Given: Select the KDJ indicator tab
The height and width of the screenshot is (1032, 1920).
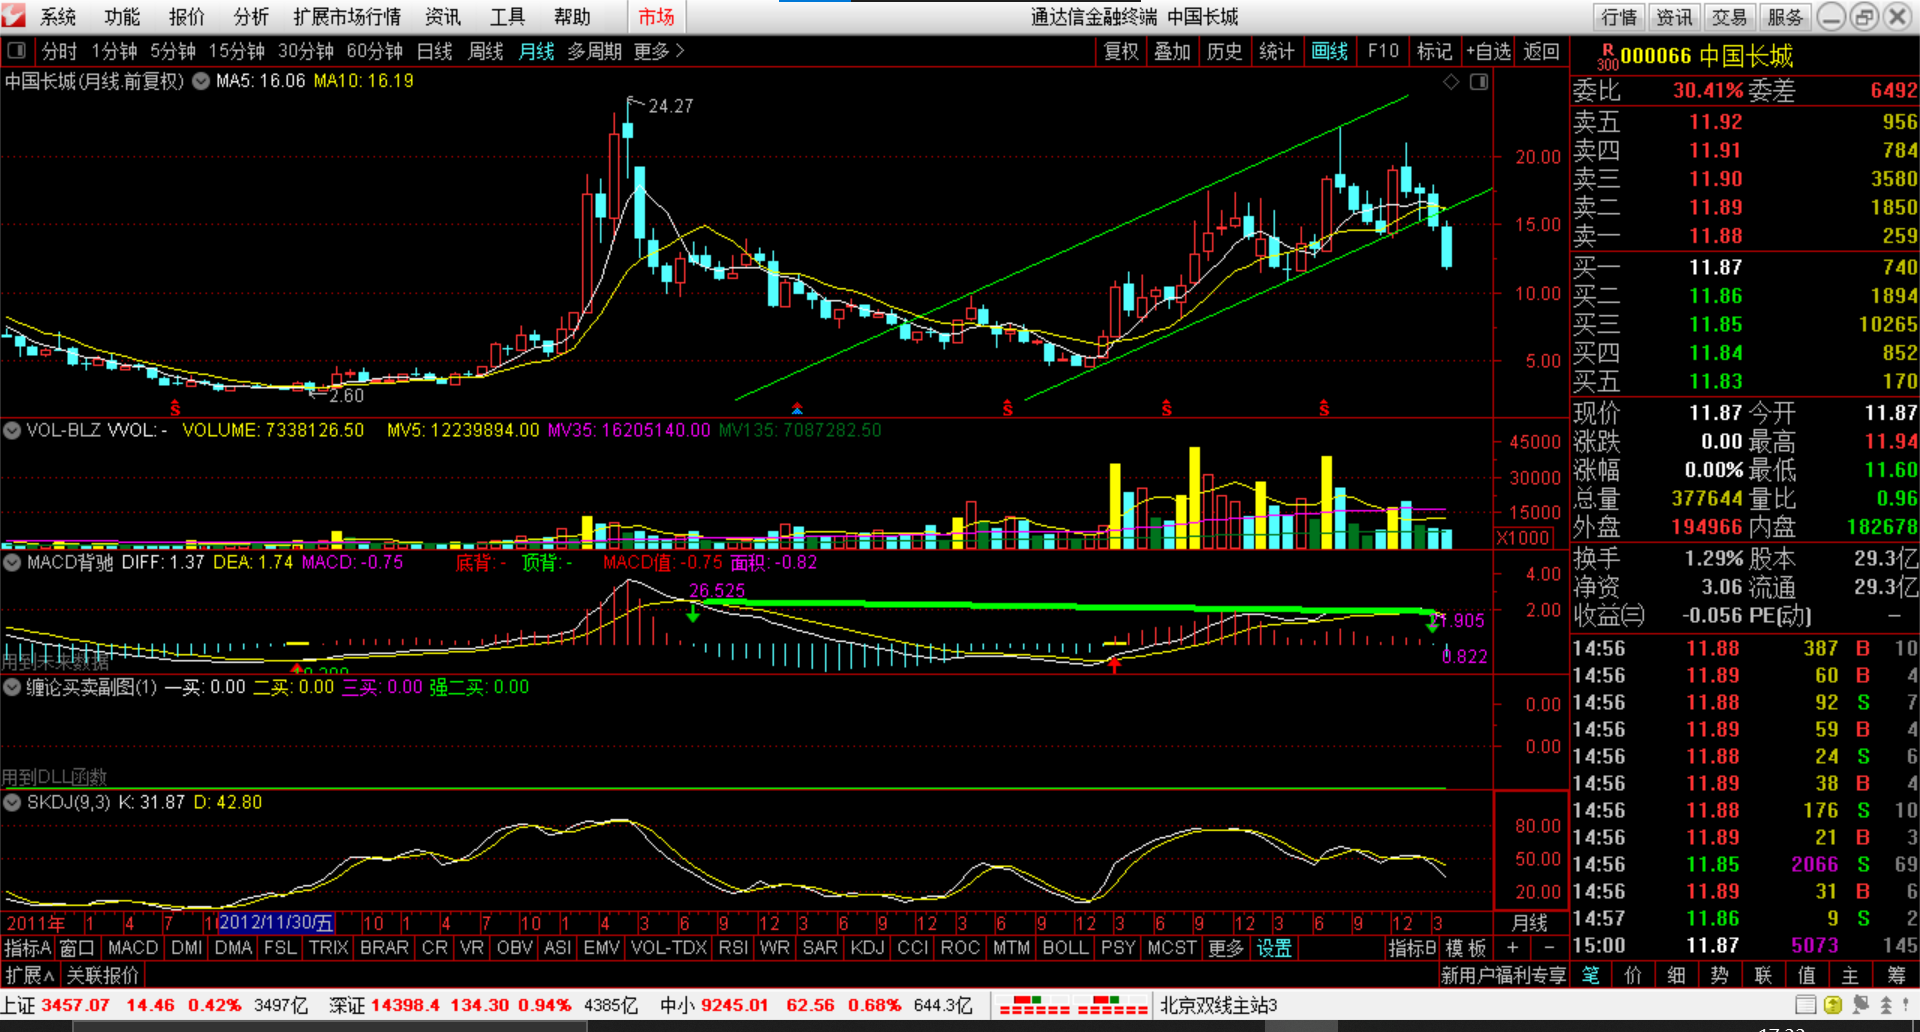Looking at the screenshot, I should click(867, 947).
